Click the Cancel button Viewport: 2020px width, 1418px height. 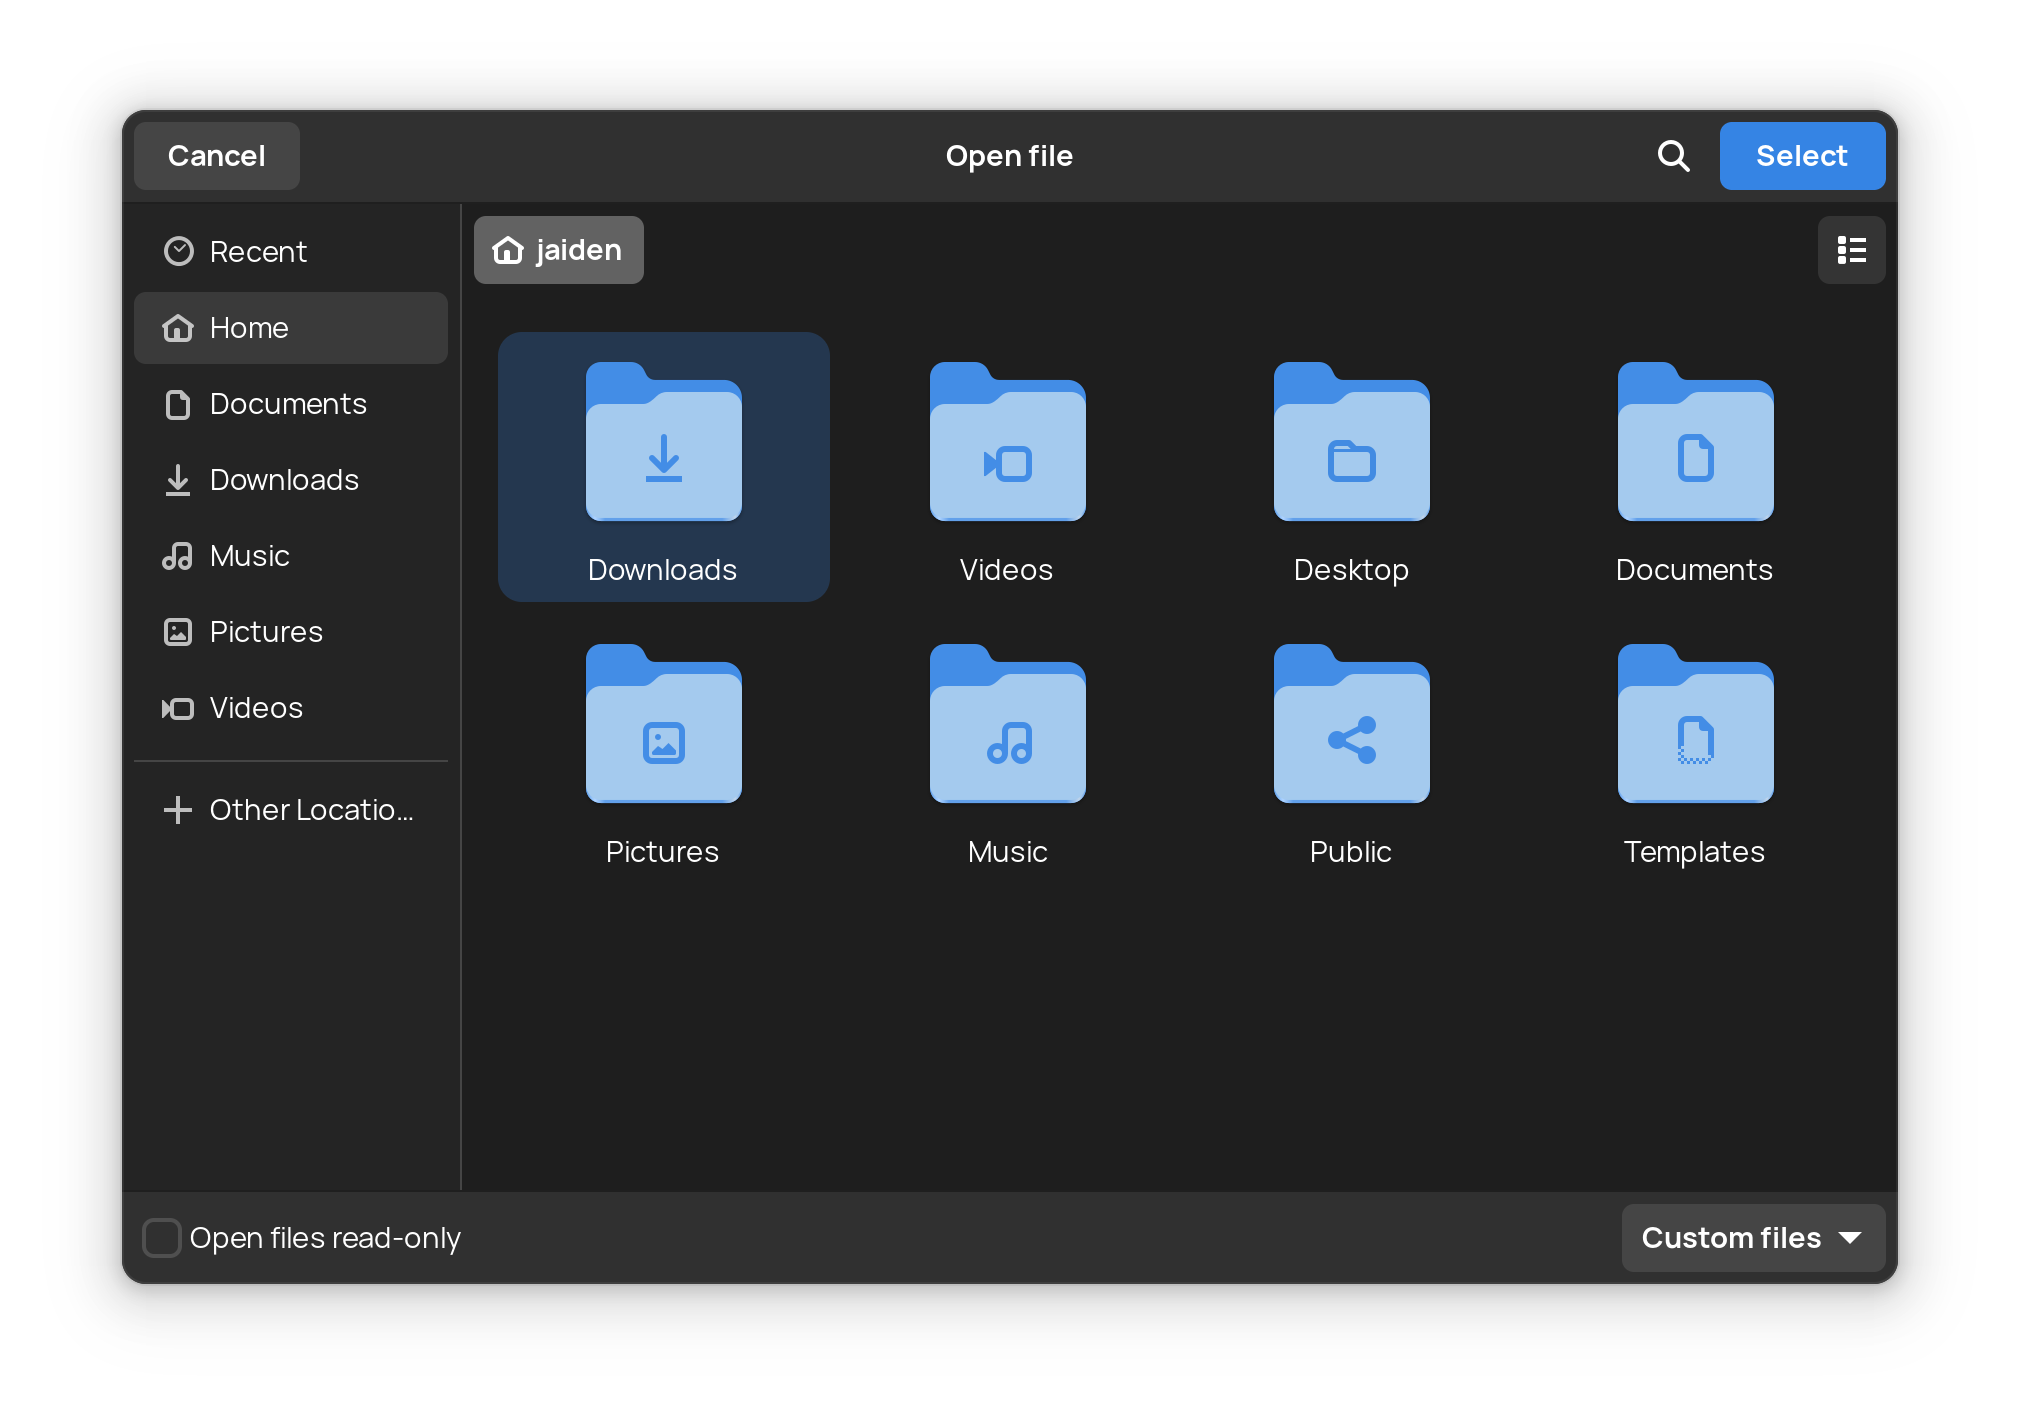tap(217, 156)
